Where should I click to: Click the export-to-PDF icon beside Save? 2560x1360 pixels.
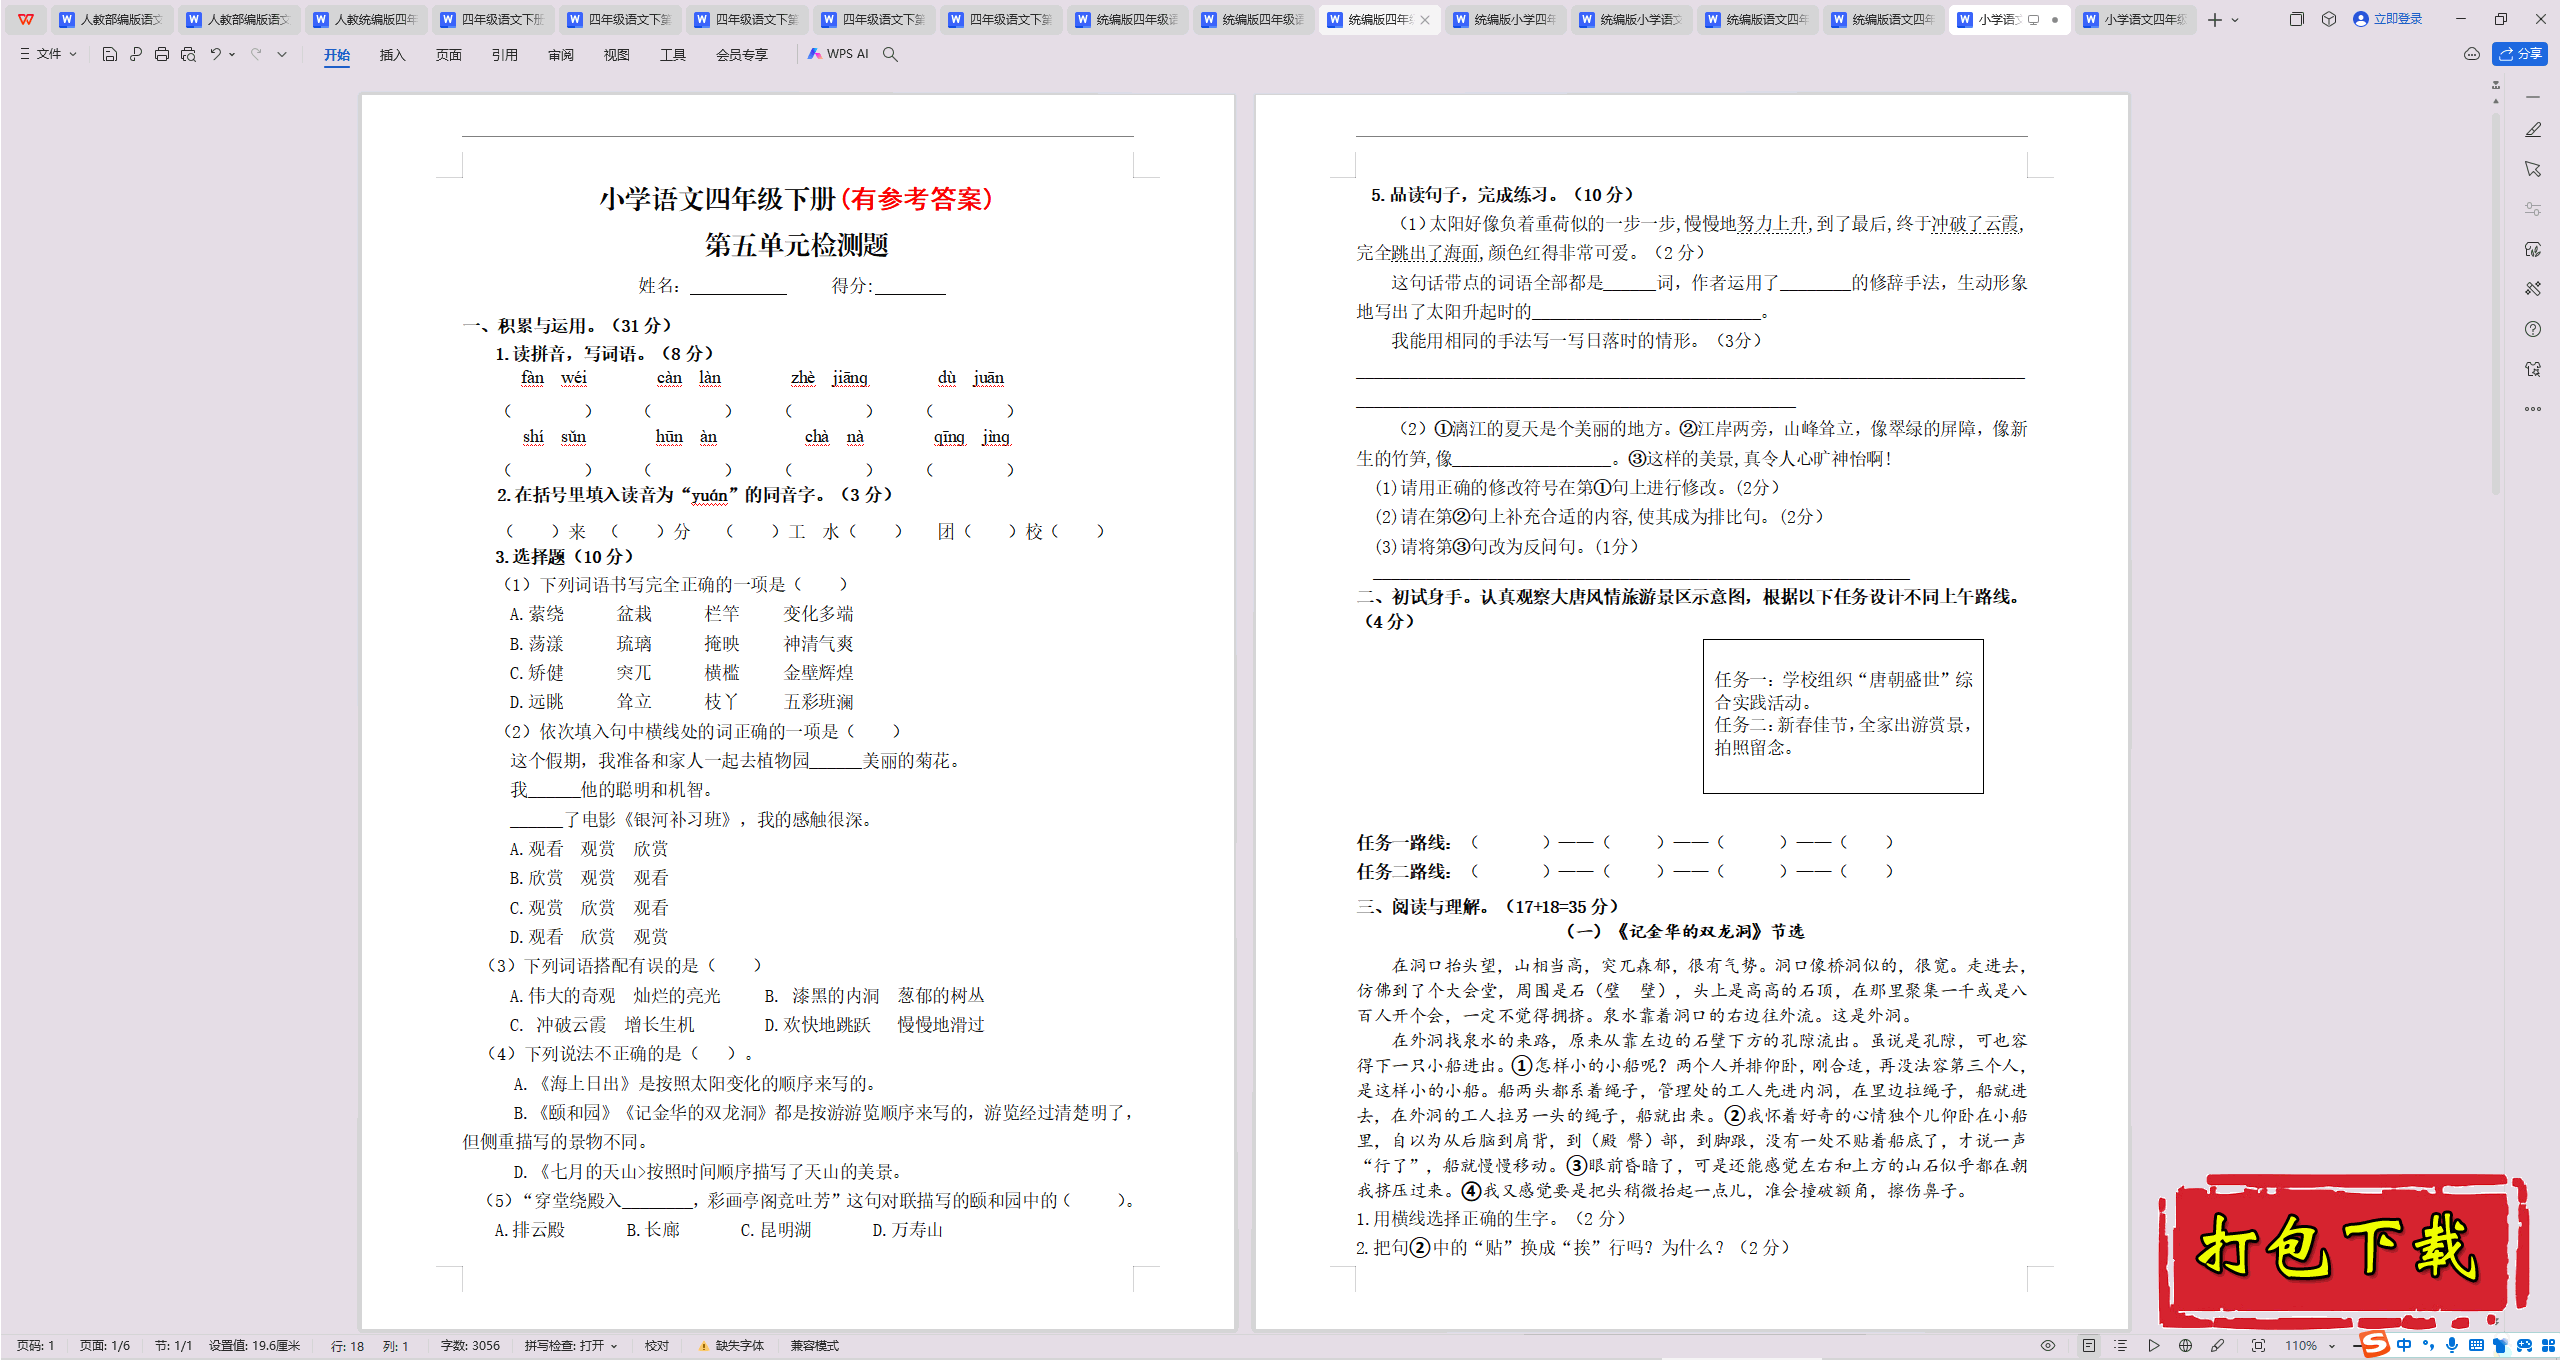pos(136,54)
